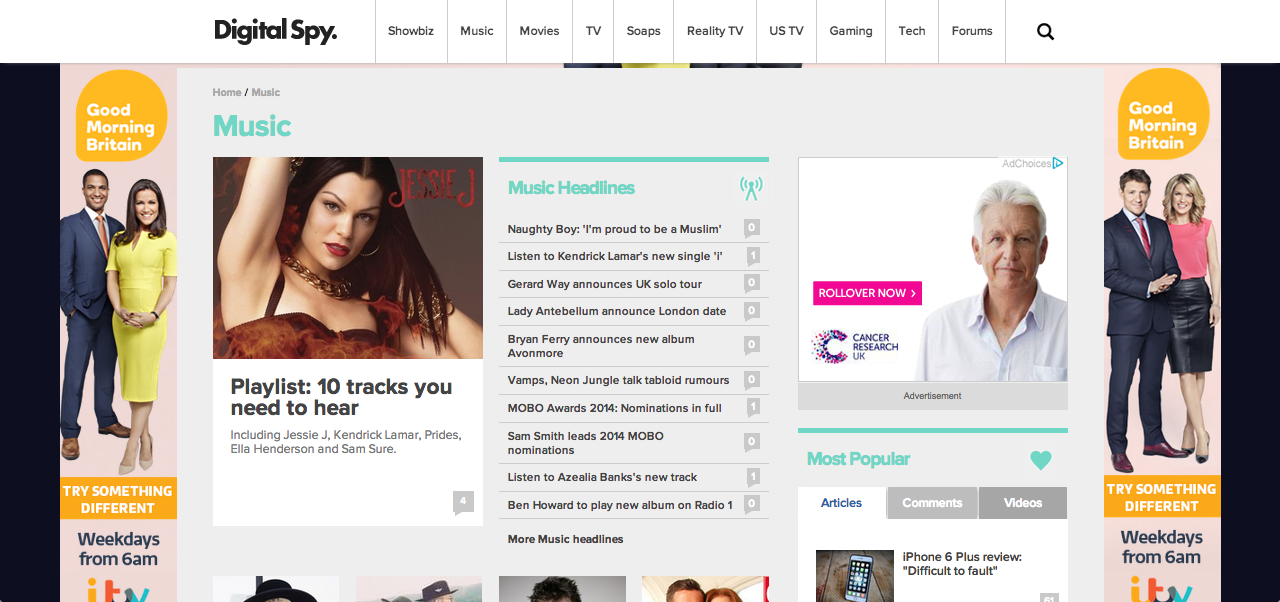Click the left Good Morning Britain banner ad
The width and height of the screenshot is (1280, 602).
coord(118,333)
